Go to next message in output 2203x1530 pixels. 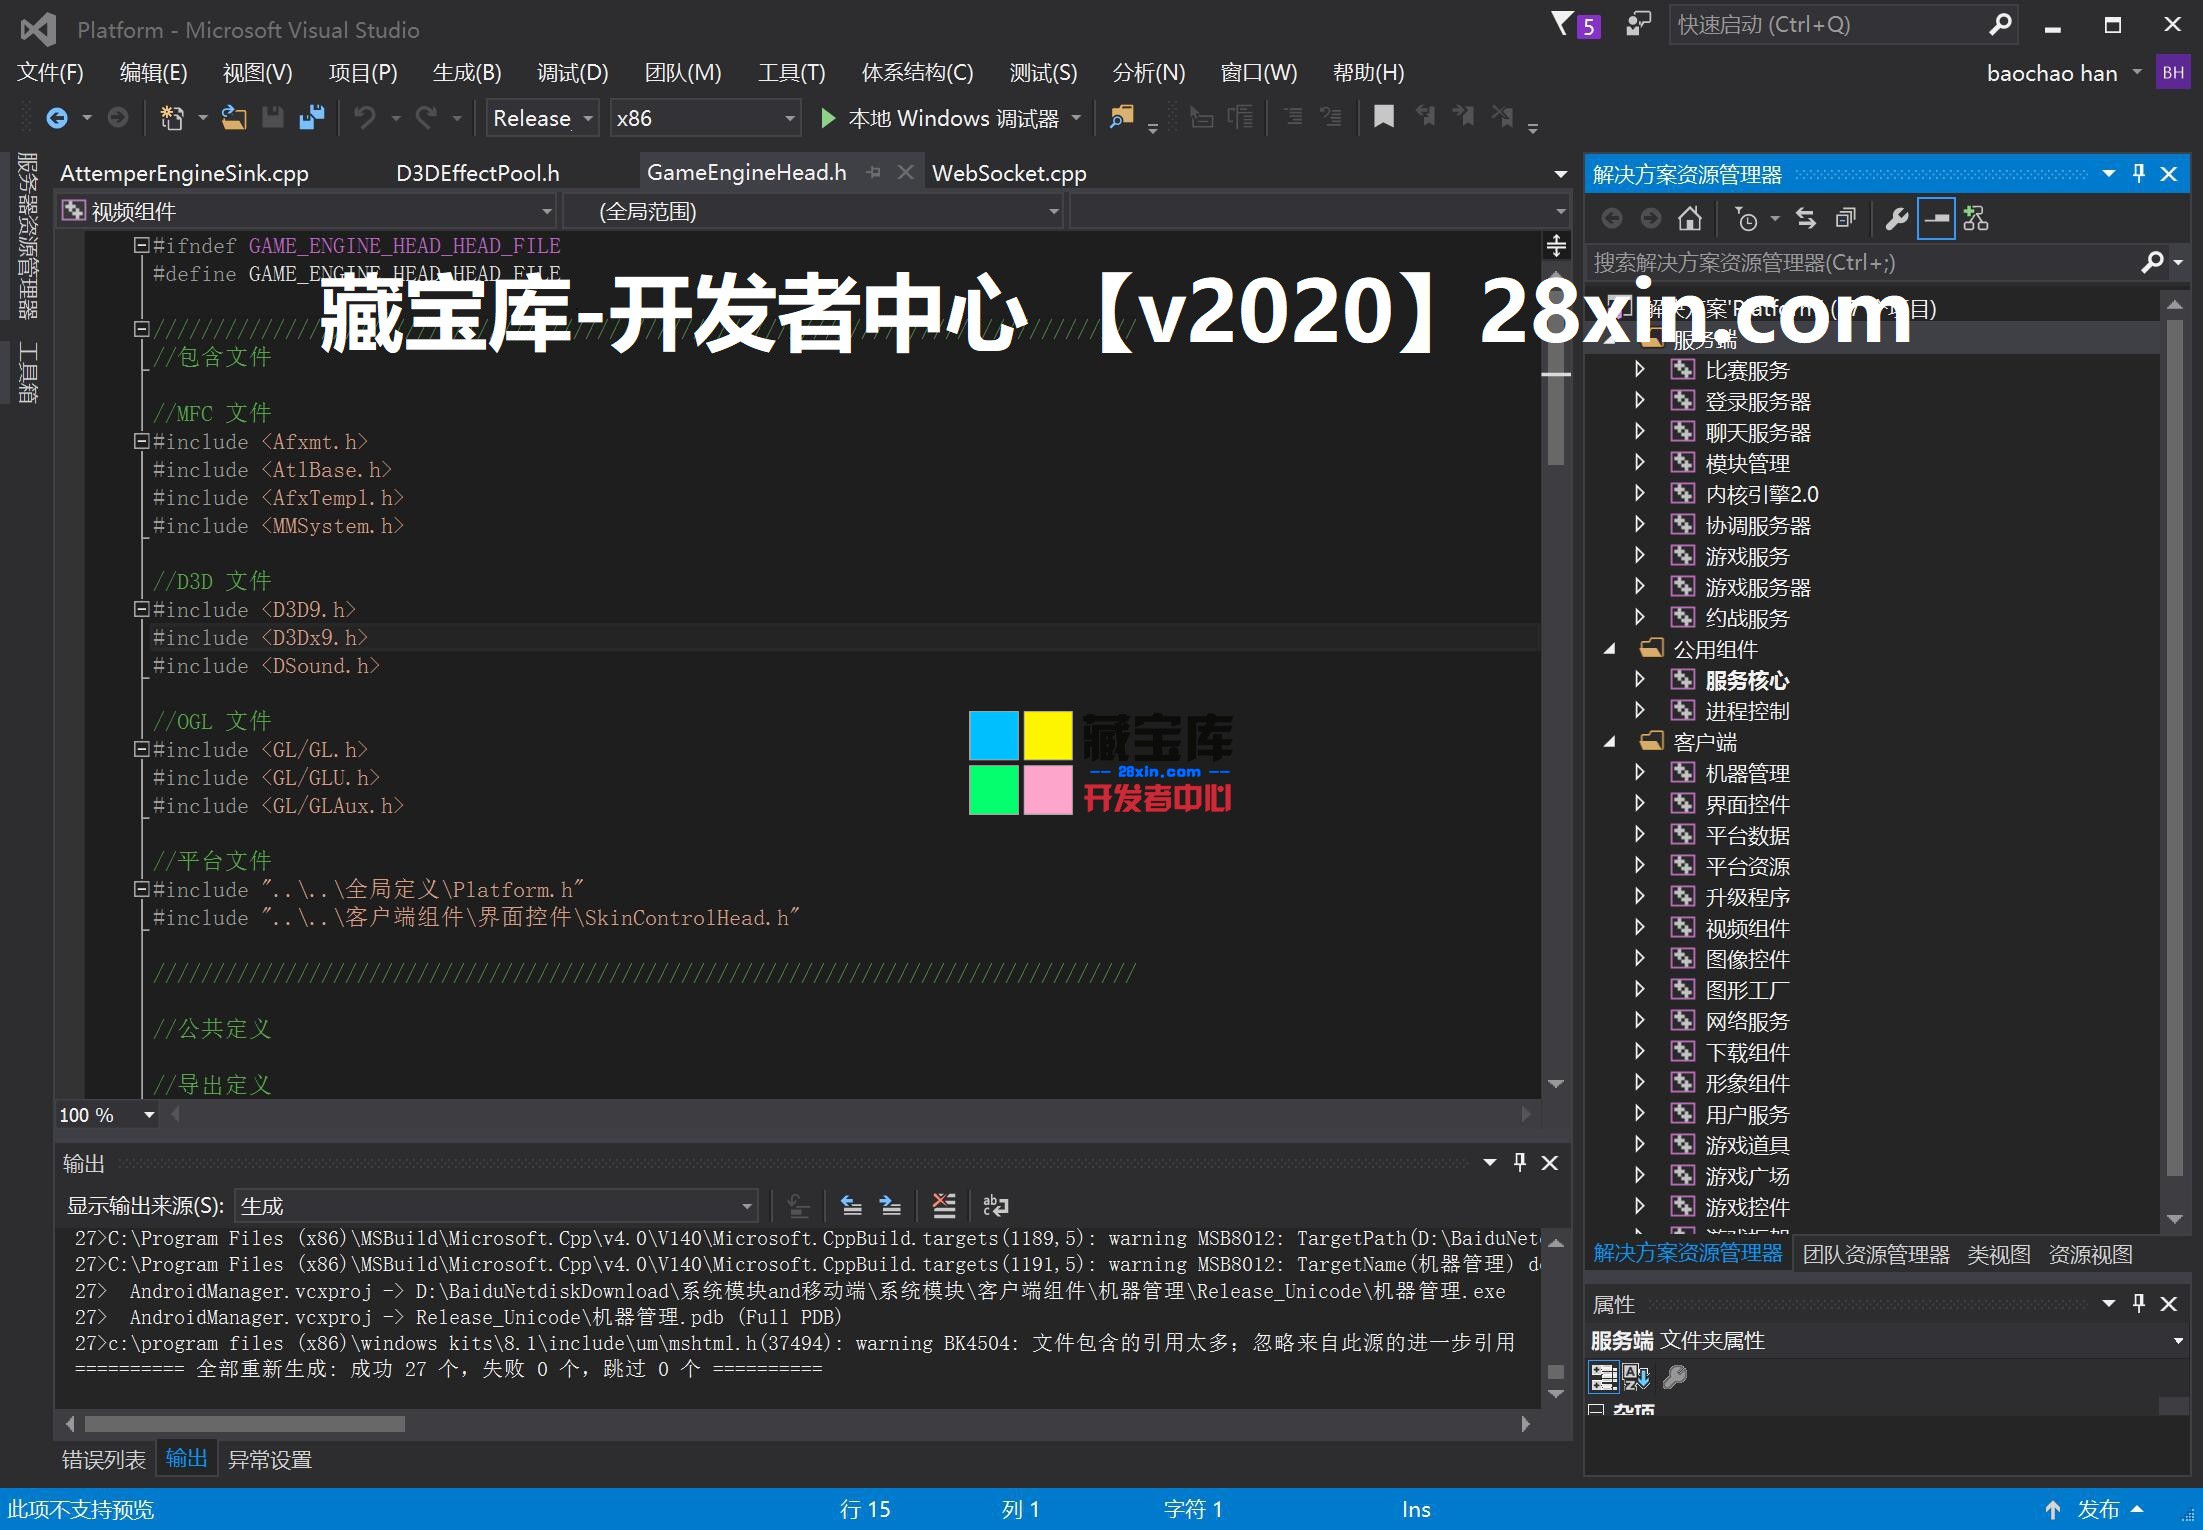pos(890,1205)
